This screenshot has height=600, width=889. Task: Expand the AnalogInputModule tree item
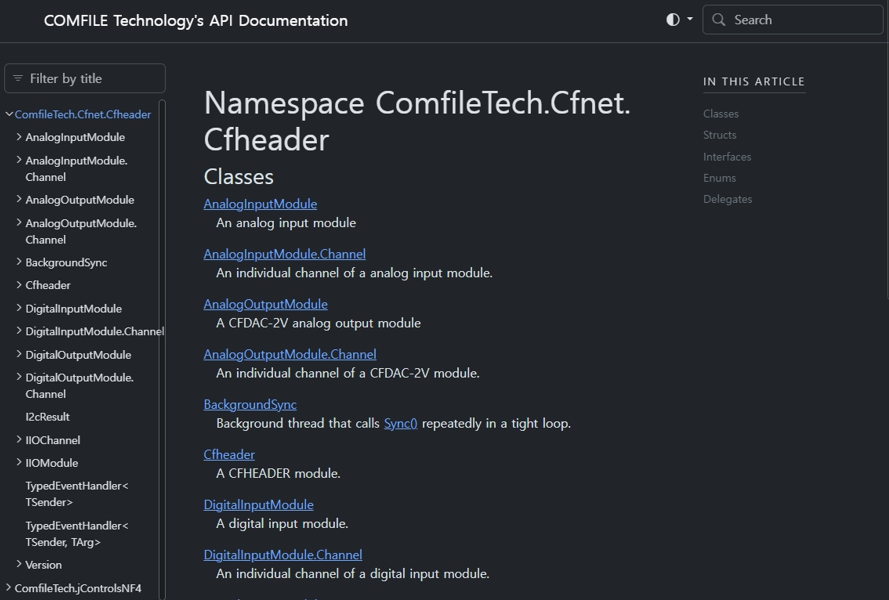coord(19,137)
